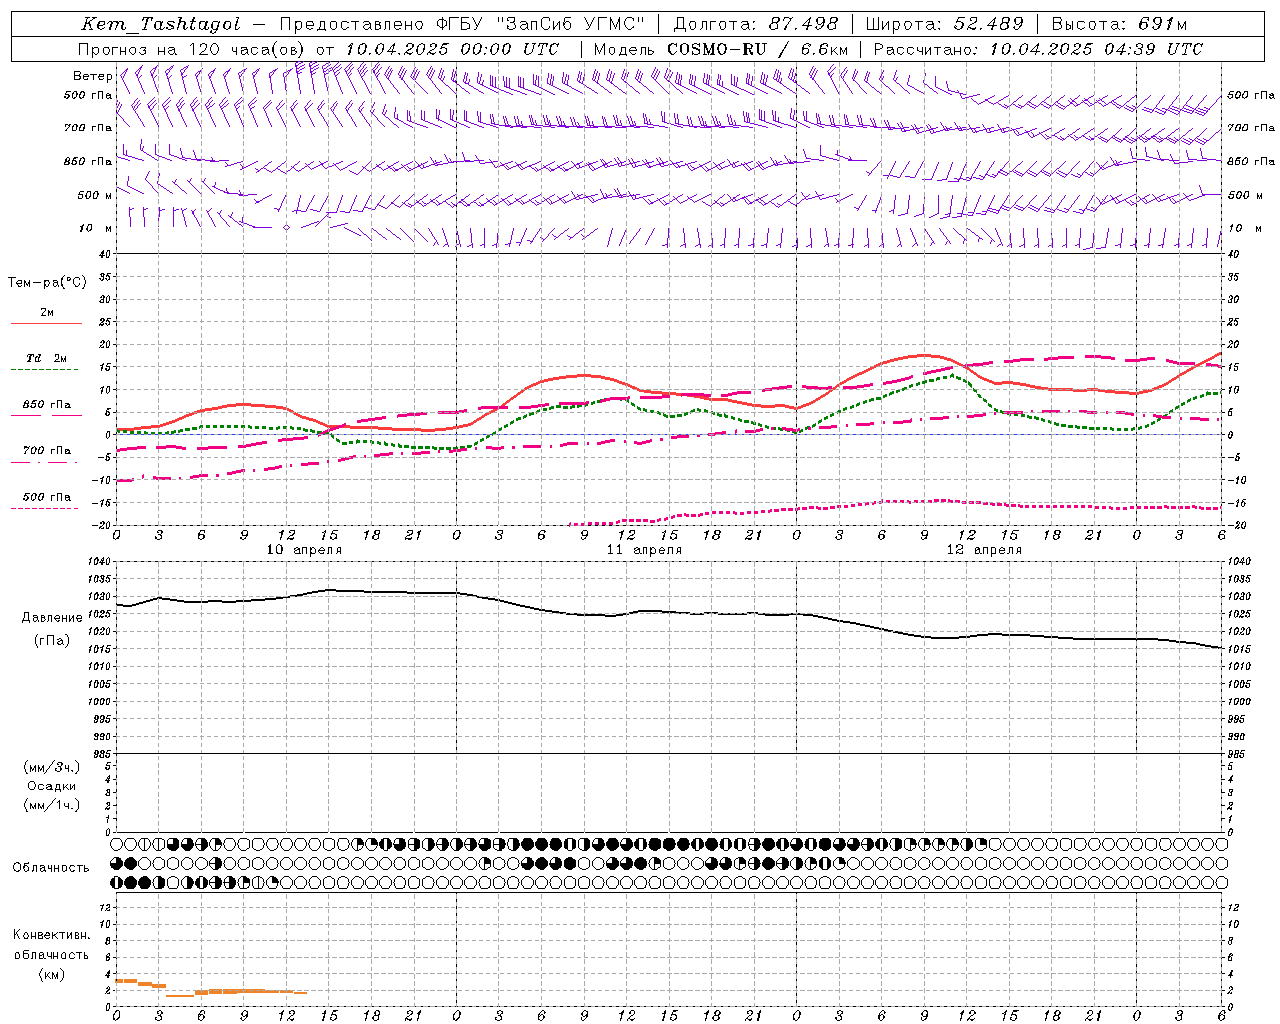Click the 12 апреля date label
1280x1024 pixels.
984,550
